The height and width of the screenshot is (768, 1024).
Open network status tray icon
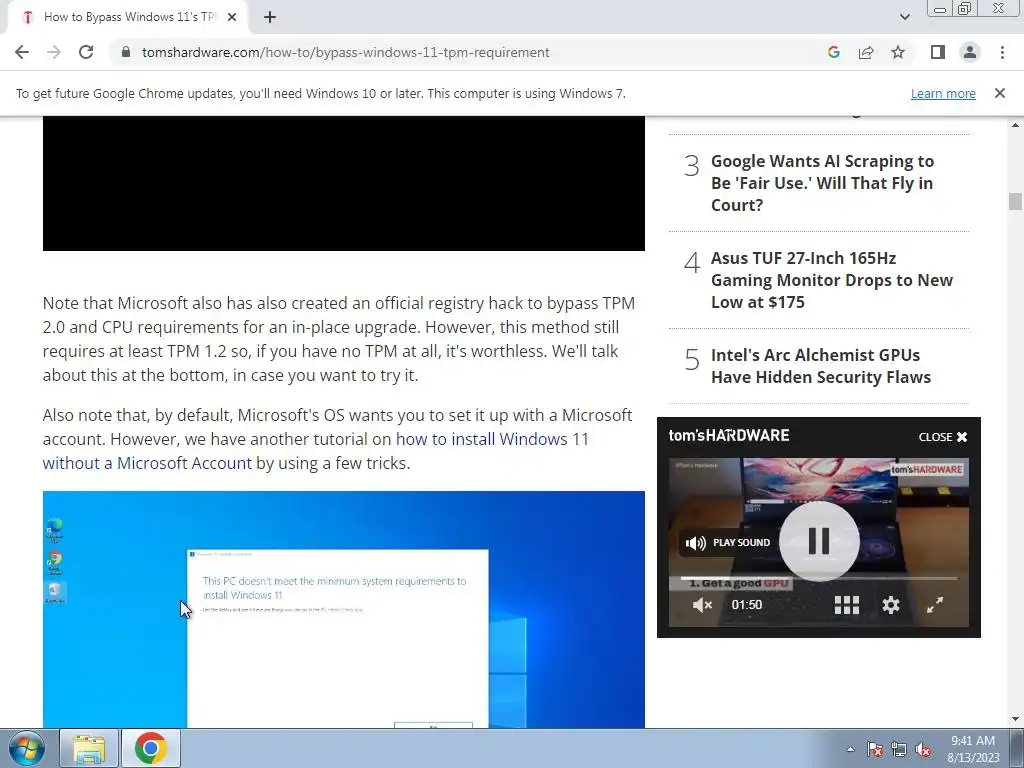click(899, 749)
